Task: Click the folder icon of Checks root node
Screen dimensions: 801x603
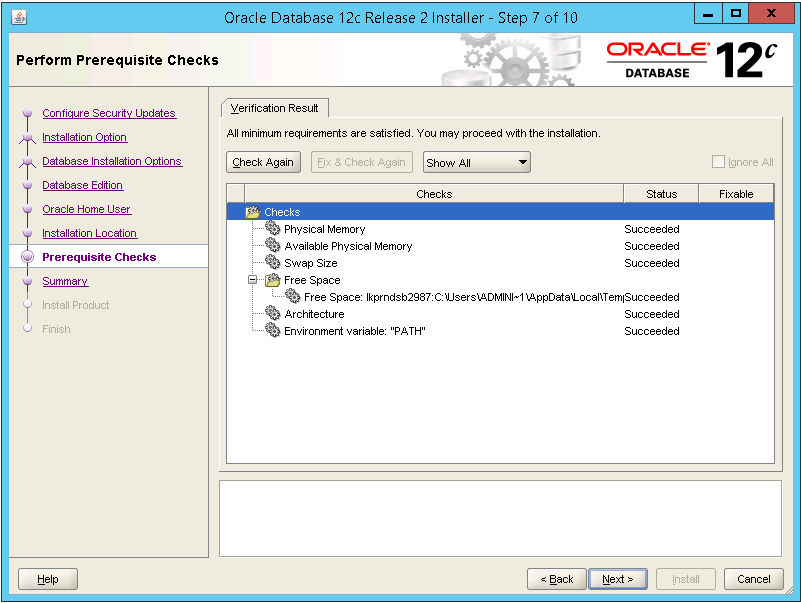Action: tap(252, 212)
